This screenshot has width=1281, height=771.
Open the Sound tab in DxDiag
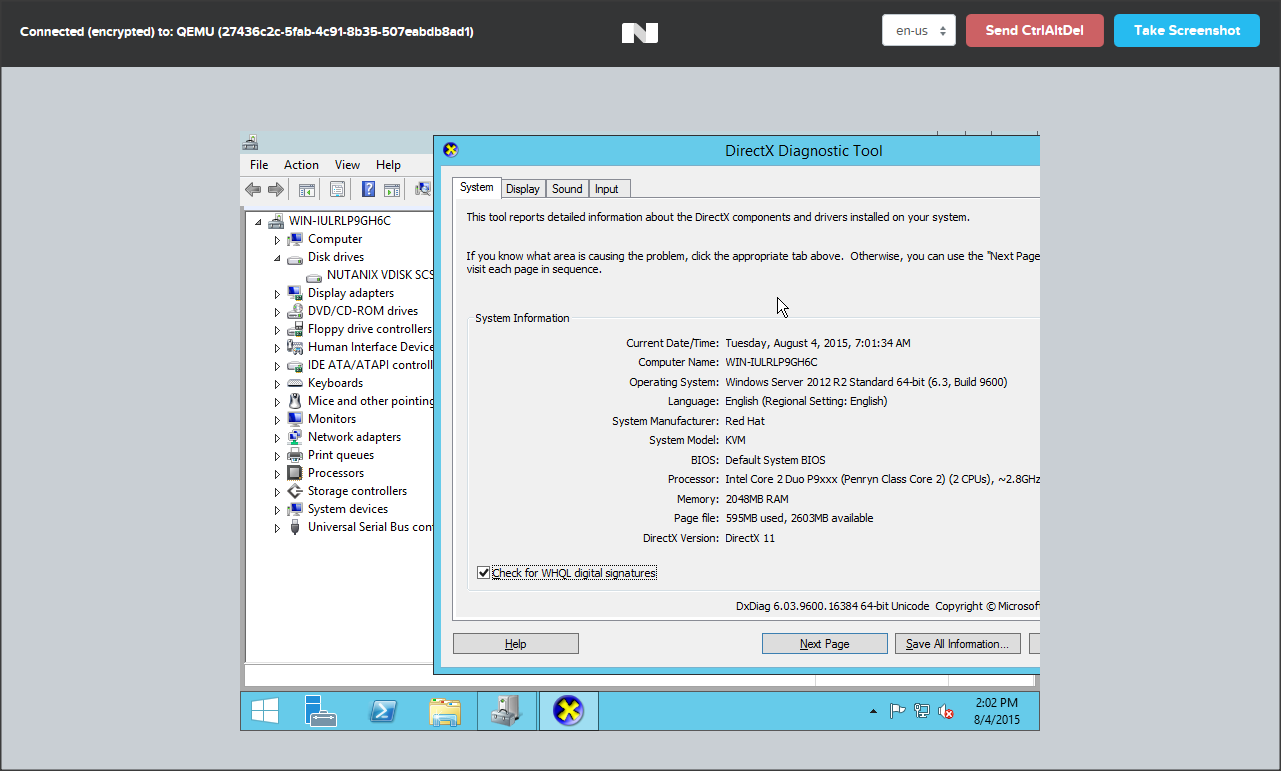(567, 189)
